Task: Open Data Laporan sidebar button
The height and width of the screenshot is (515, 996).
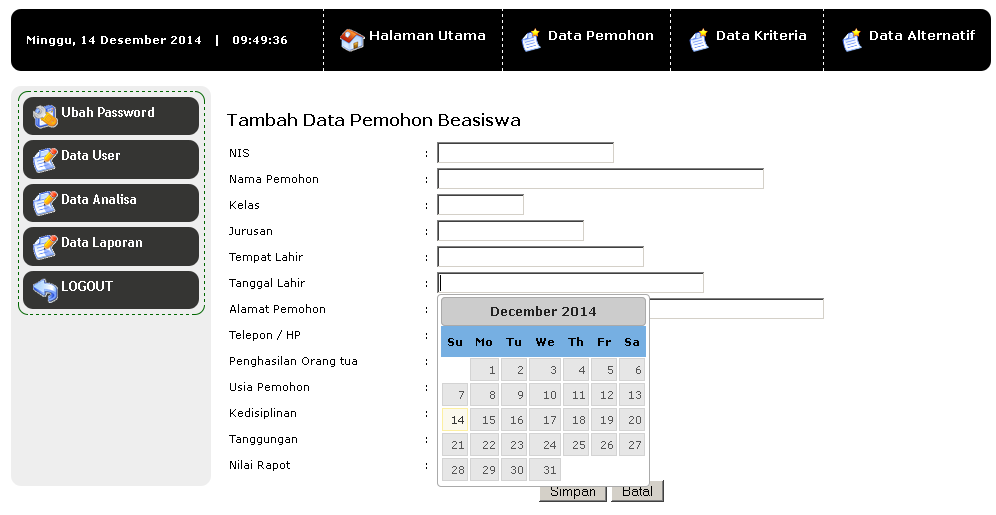Action: (111, 246)
